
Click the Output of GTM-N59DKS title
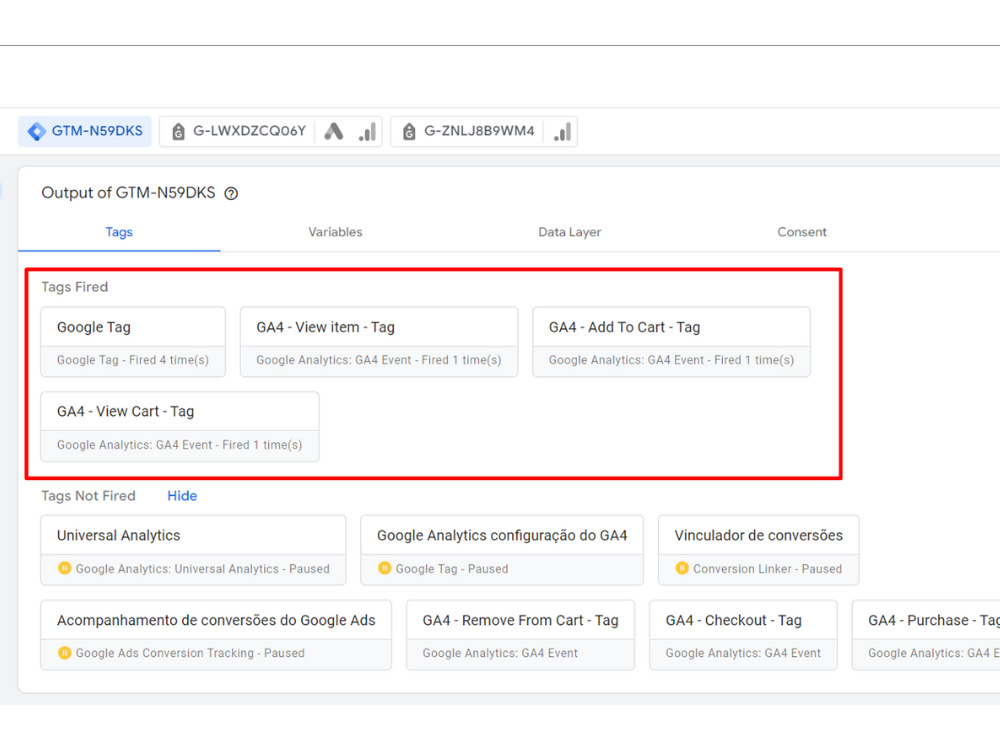click(x=128, y=193)
